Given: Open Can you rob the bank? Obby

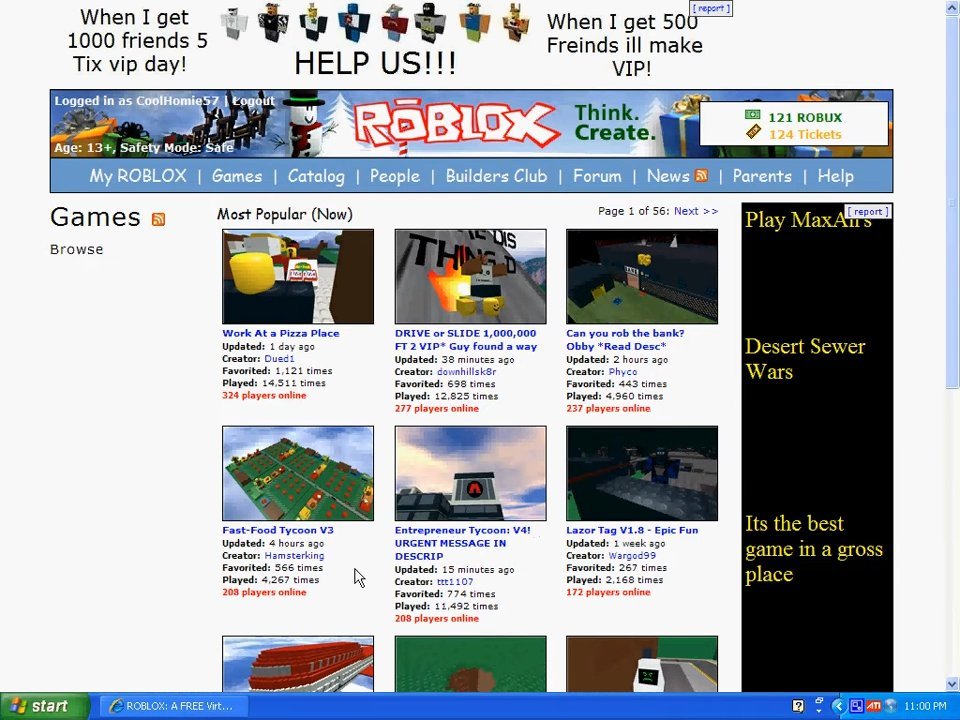Looking at the screenshot, I should (625, 340).
